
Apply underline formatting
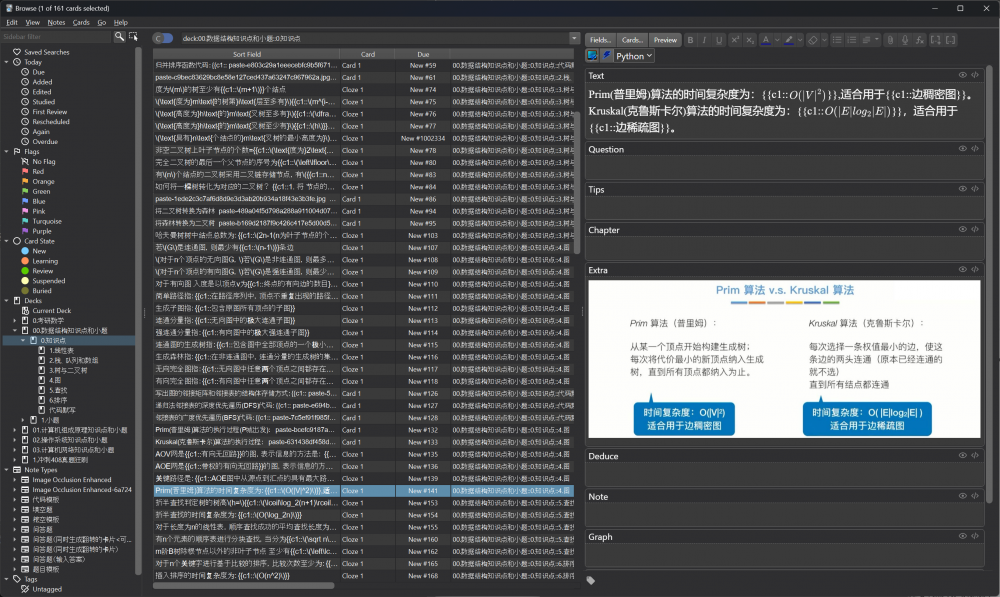pos(719,40)
